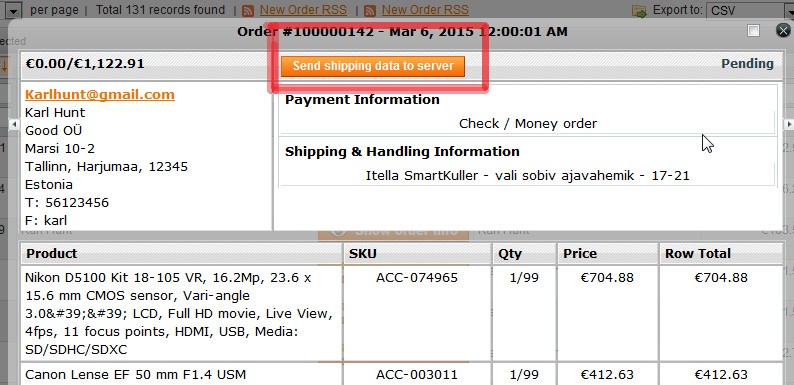Select SKU ACC-003011 in the Canon Lense row
Screen dimensions: 794x385
point(417,375)
